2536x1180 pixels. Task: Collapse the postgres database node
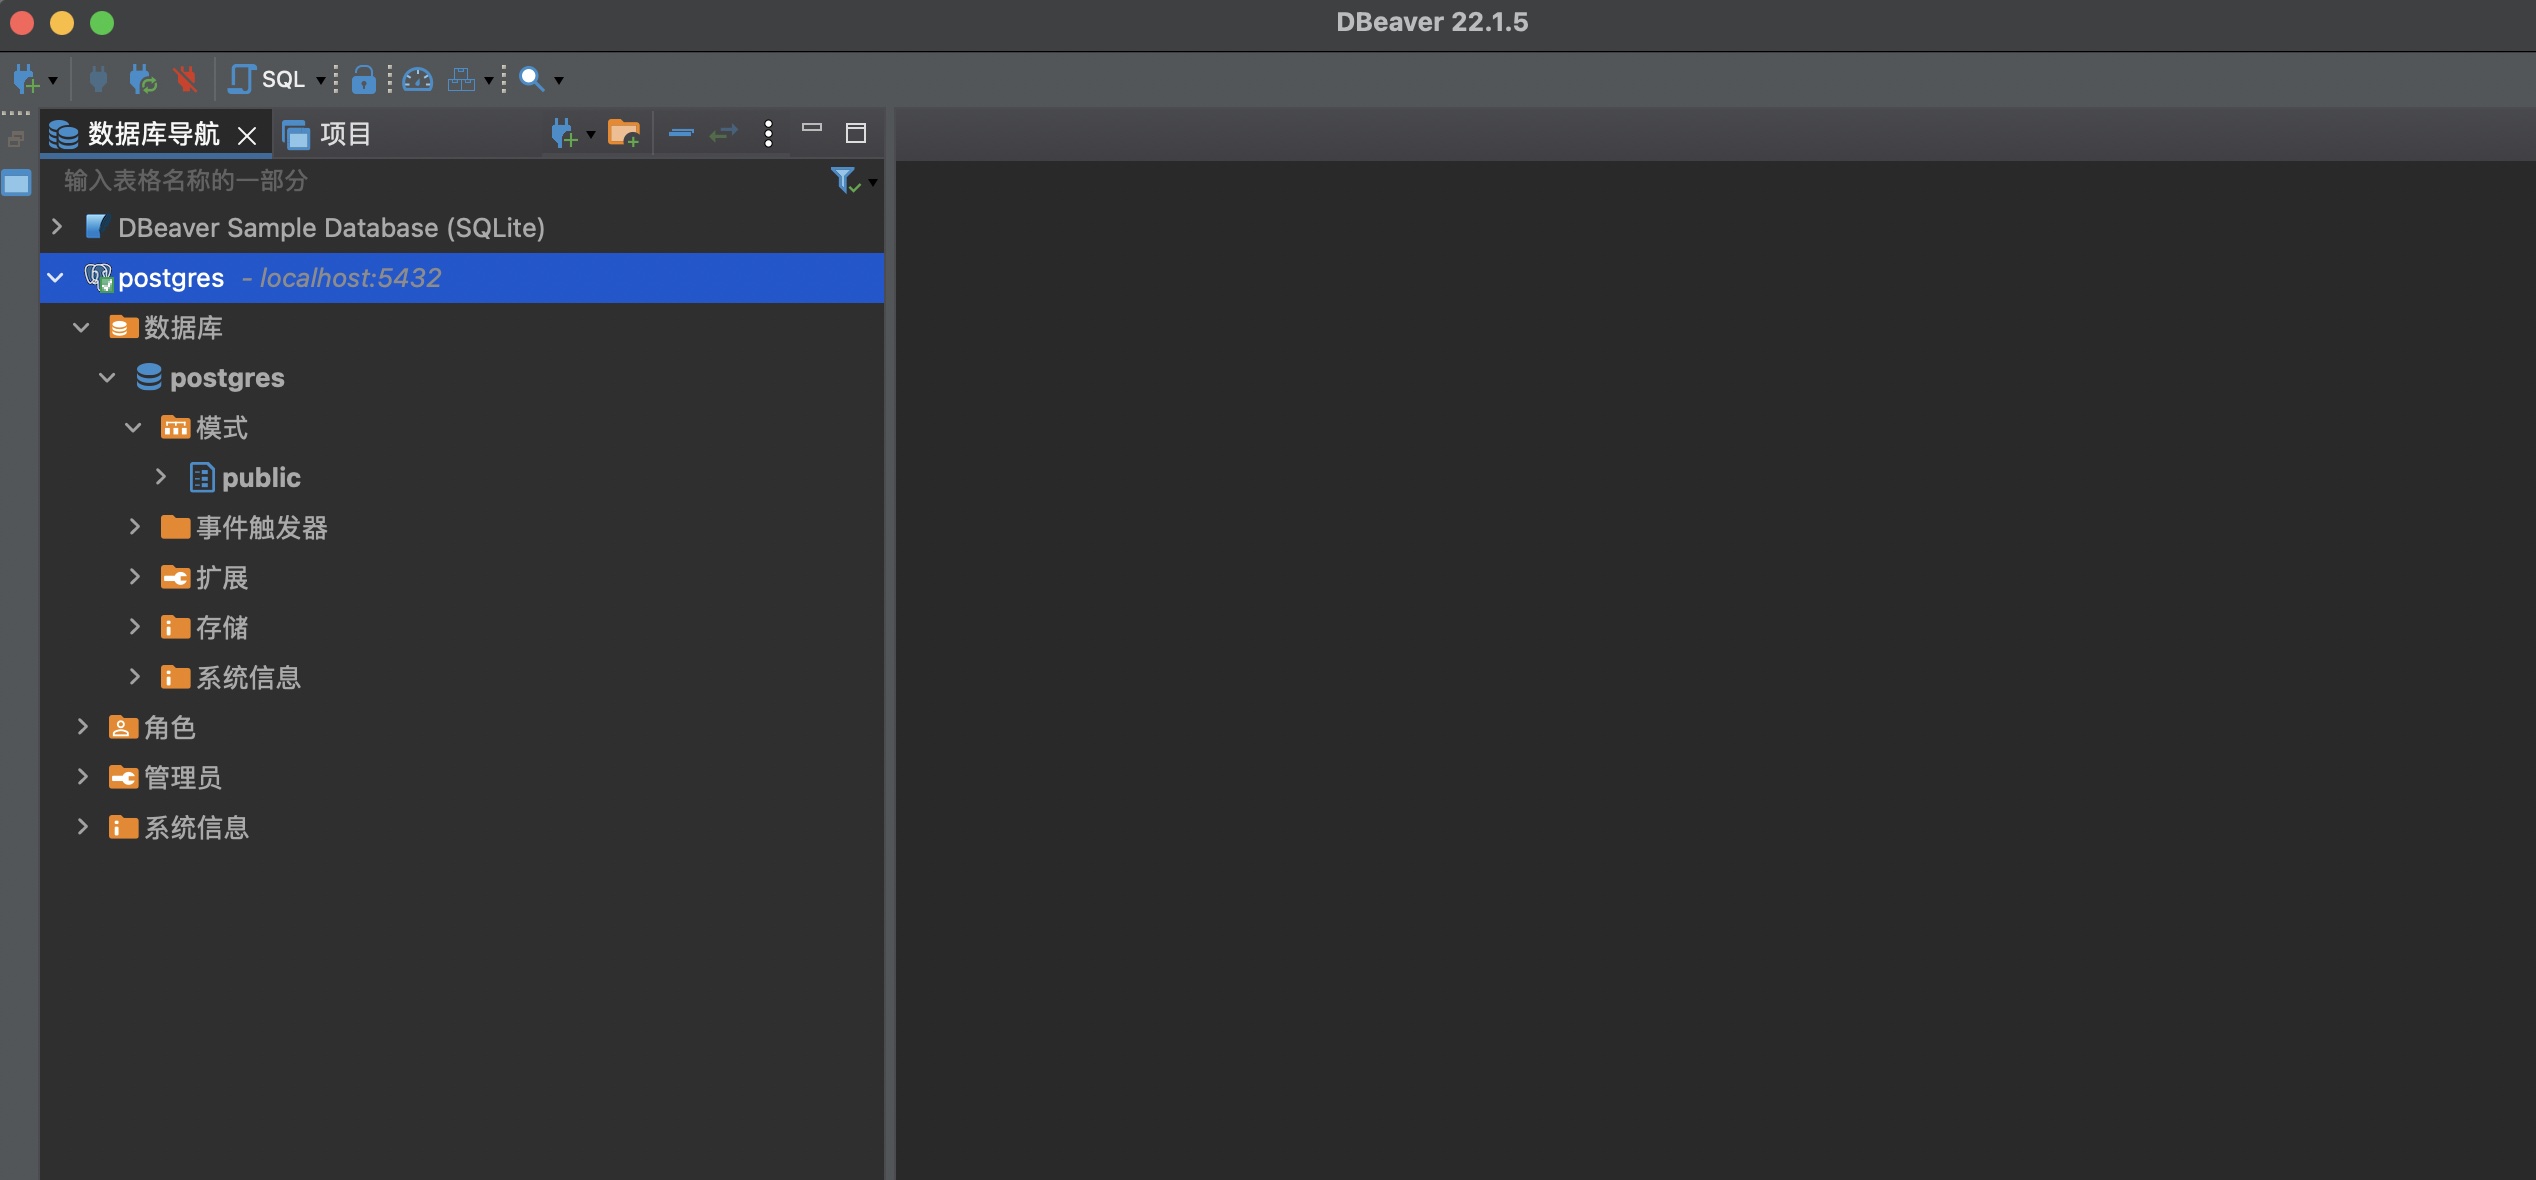pyautogui.click(x=108, y=377)
